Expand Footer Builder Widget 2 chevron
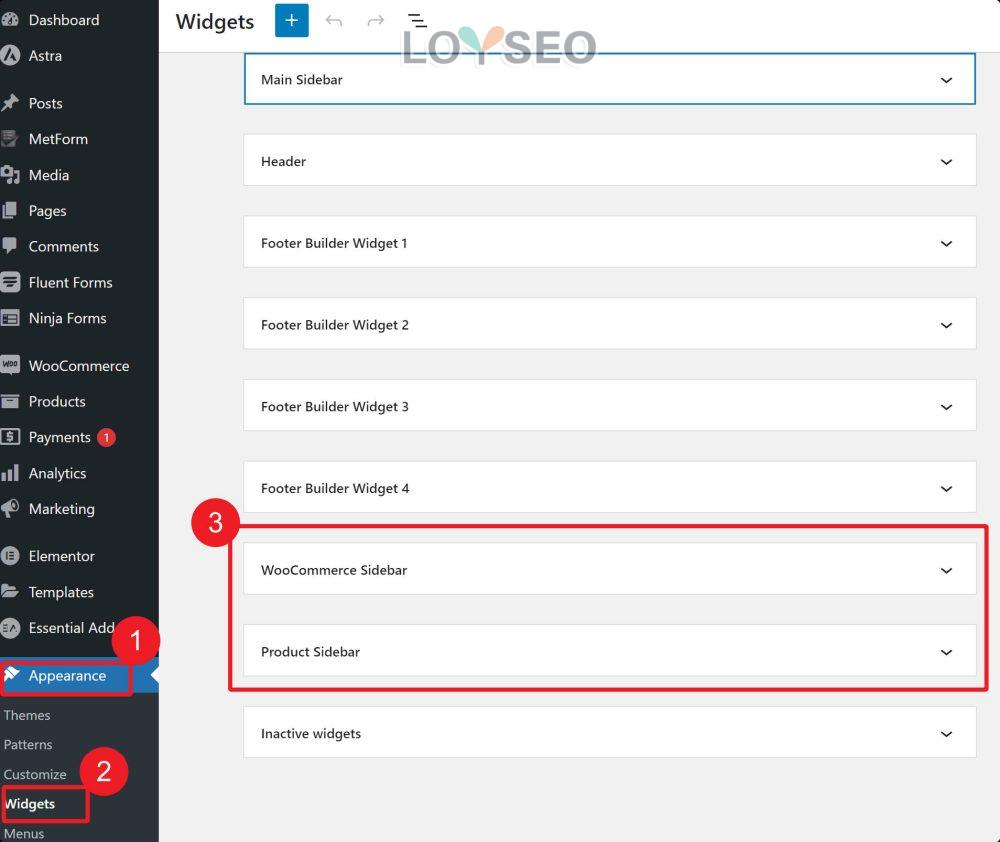 (x=946, y=325)
